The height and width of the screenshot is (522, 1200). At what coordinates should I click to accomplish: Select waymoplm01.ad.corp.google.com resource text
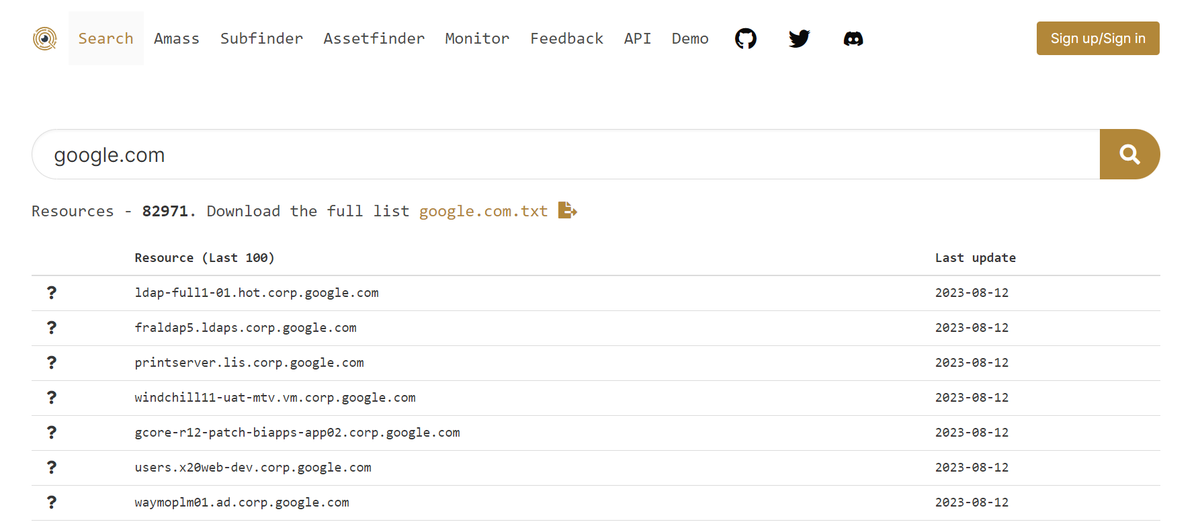(242, 503)
